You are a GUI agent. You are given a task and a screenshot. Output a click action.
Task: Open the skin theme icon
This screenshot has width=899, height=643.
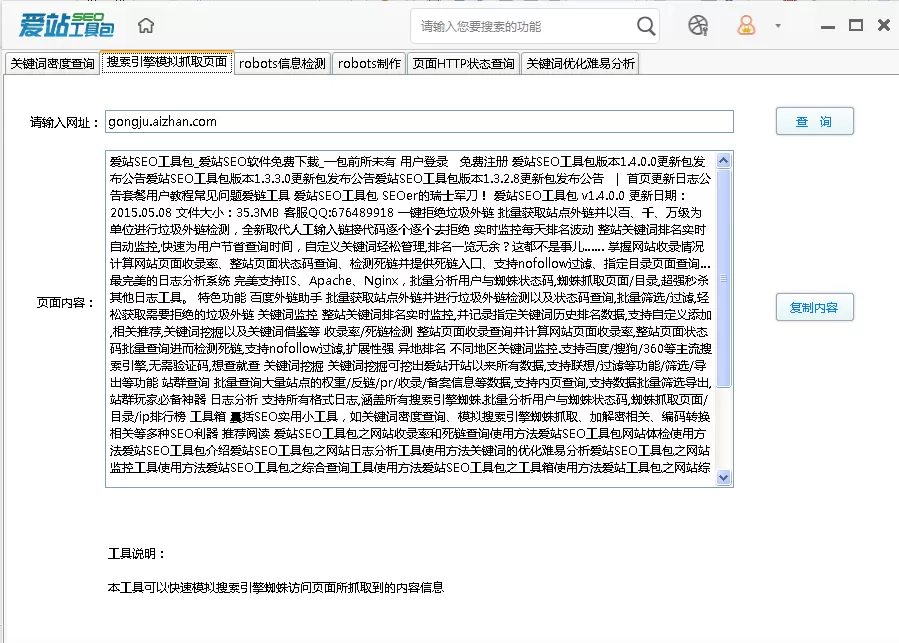[x=698, y=25]
